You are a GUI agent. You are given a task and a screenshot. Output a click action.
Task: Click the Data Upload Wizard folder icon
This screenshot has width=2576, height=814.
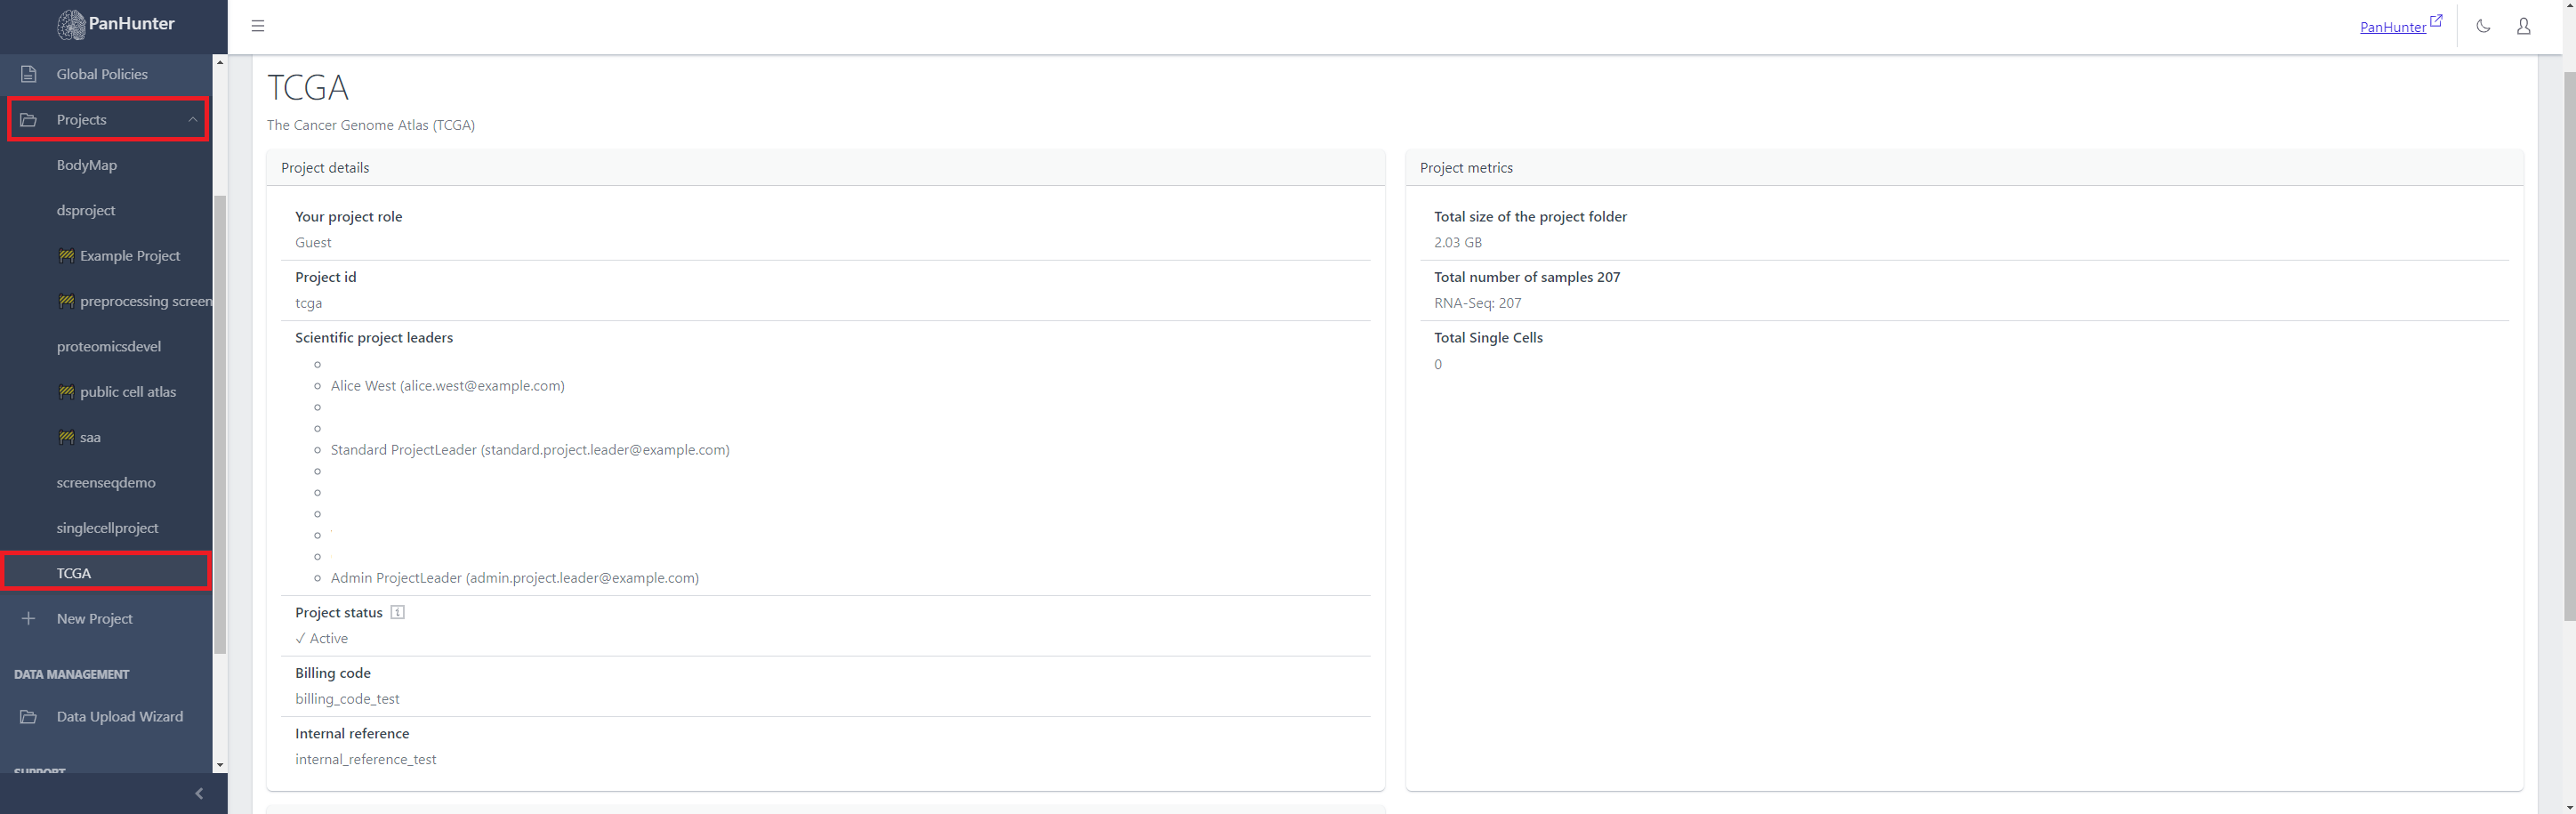(x=29, y=716)
